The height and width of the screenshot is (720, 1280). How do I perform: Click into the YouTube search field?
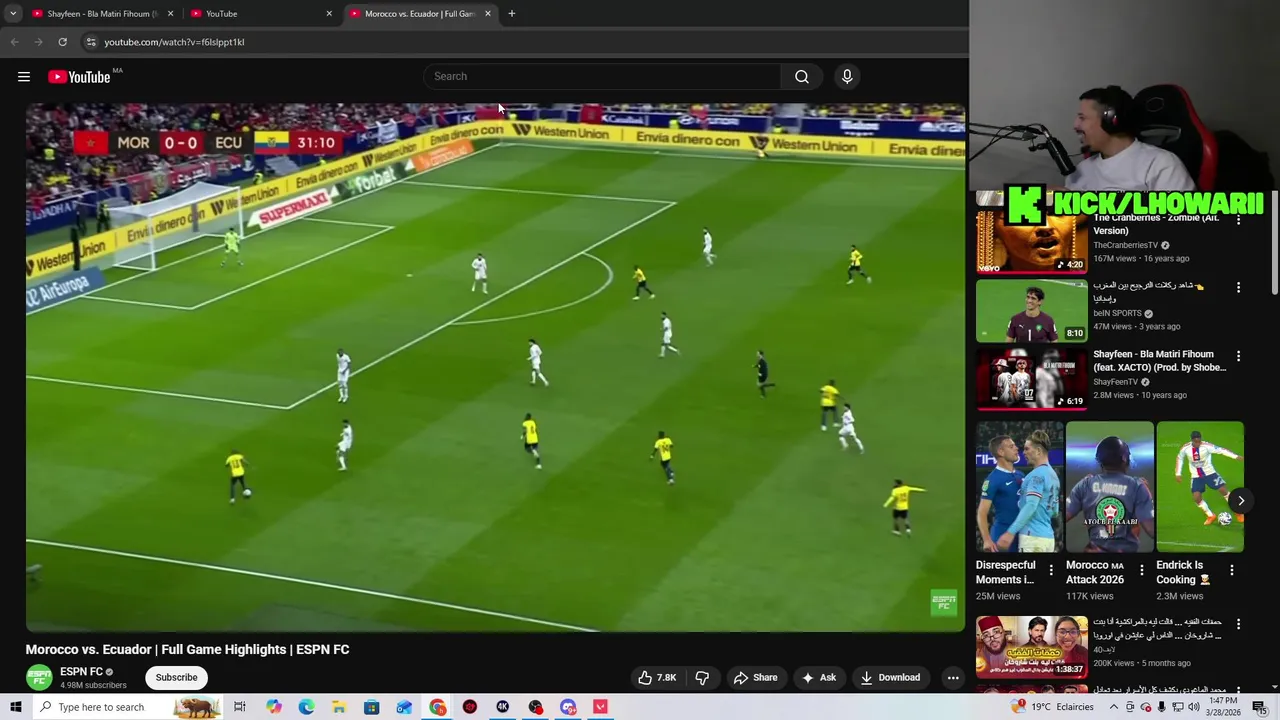coord(603,77)
